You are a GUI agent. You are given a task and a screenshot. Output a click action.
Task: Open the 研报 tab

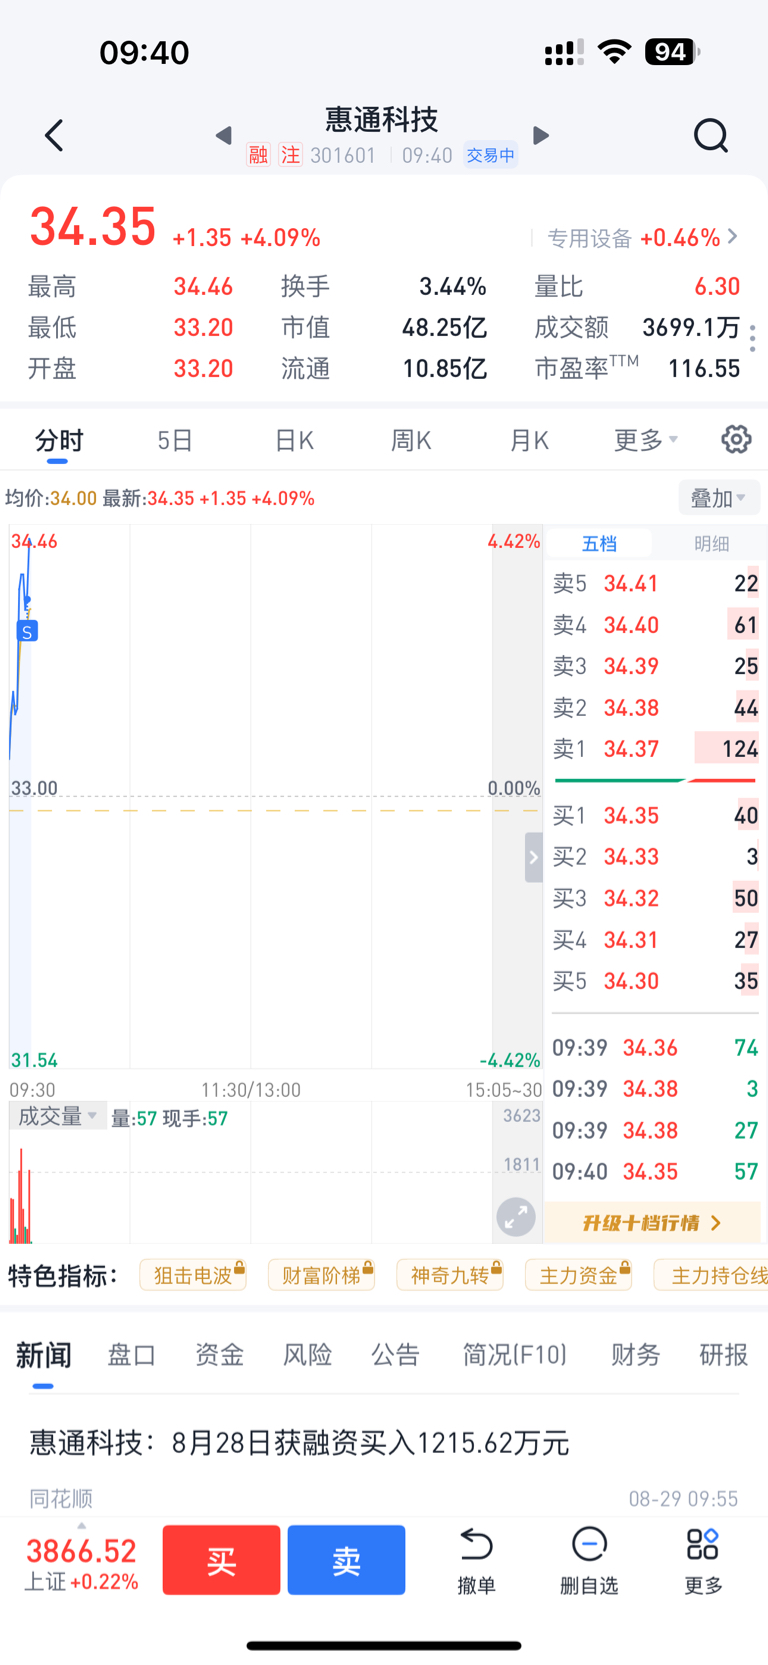(x=724, y=1355)
